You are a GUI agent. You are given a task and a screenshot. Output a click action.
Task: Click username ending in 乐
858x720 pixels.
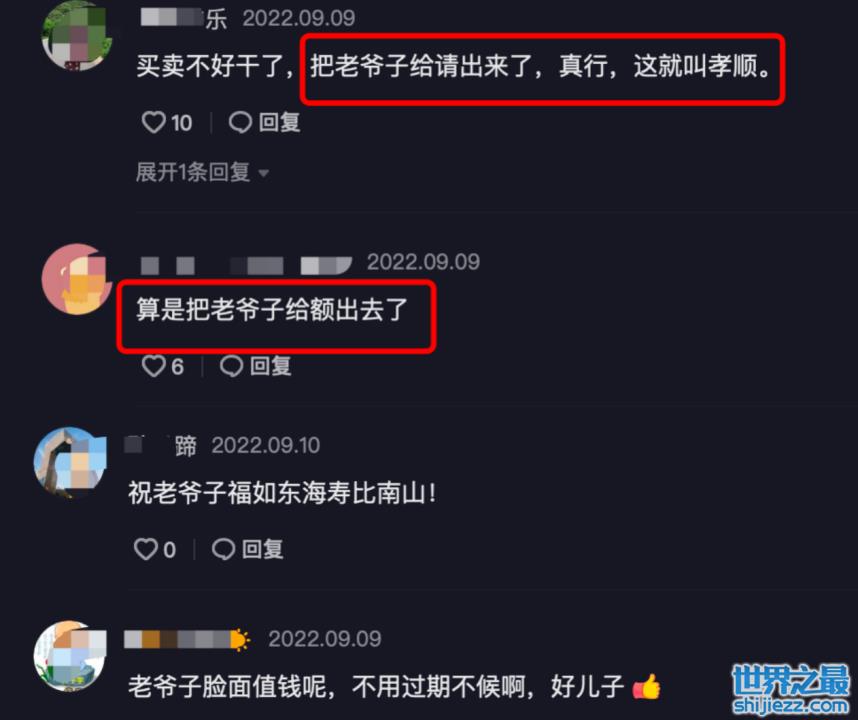[x=184, y=19]
